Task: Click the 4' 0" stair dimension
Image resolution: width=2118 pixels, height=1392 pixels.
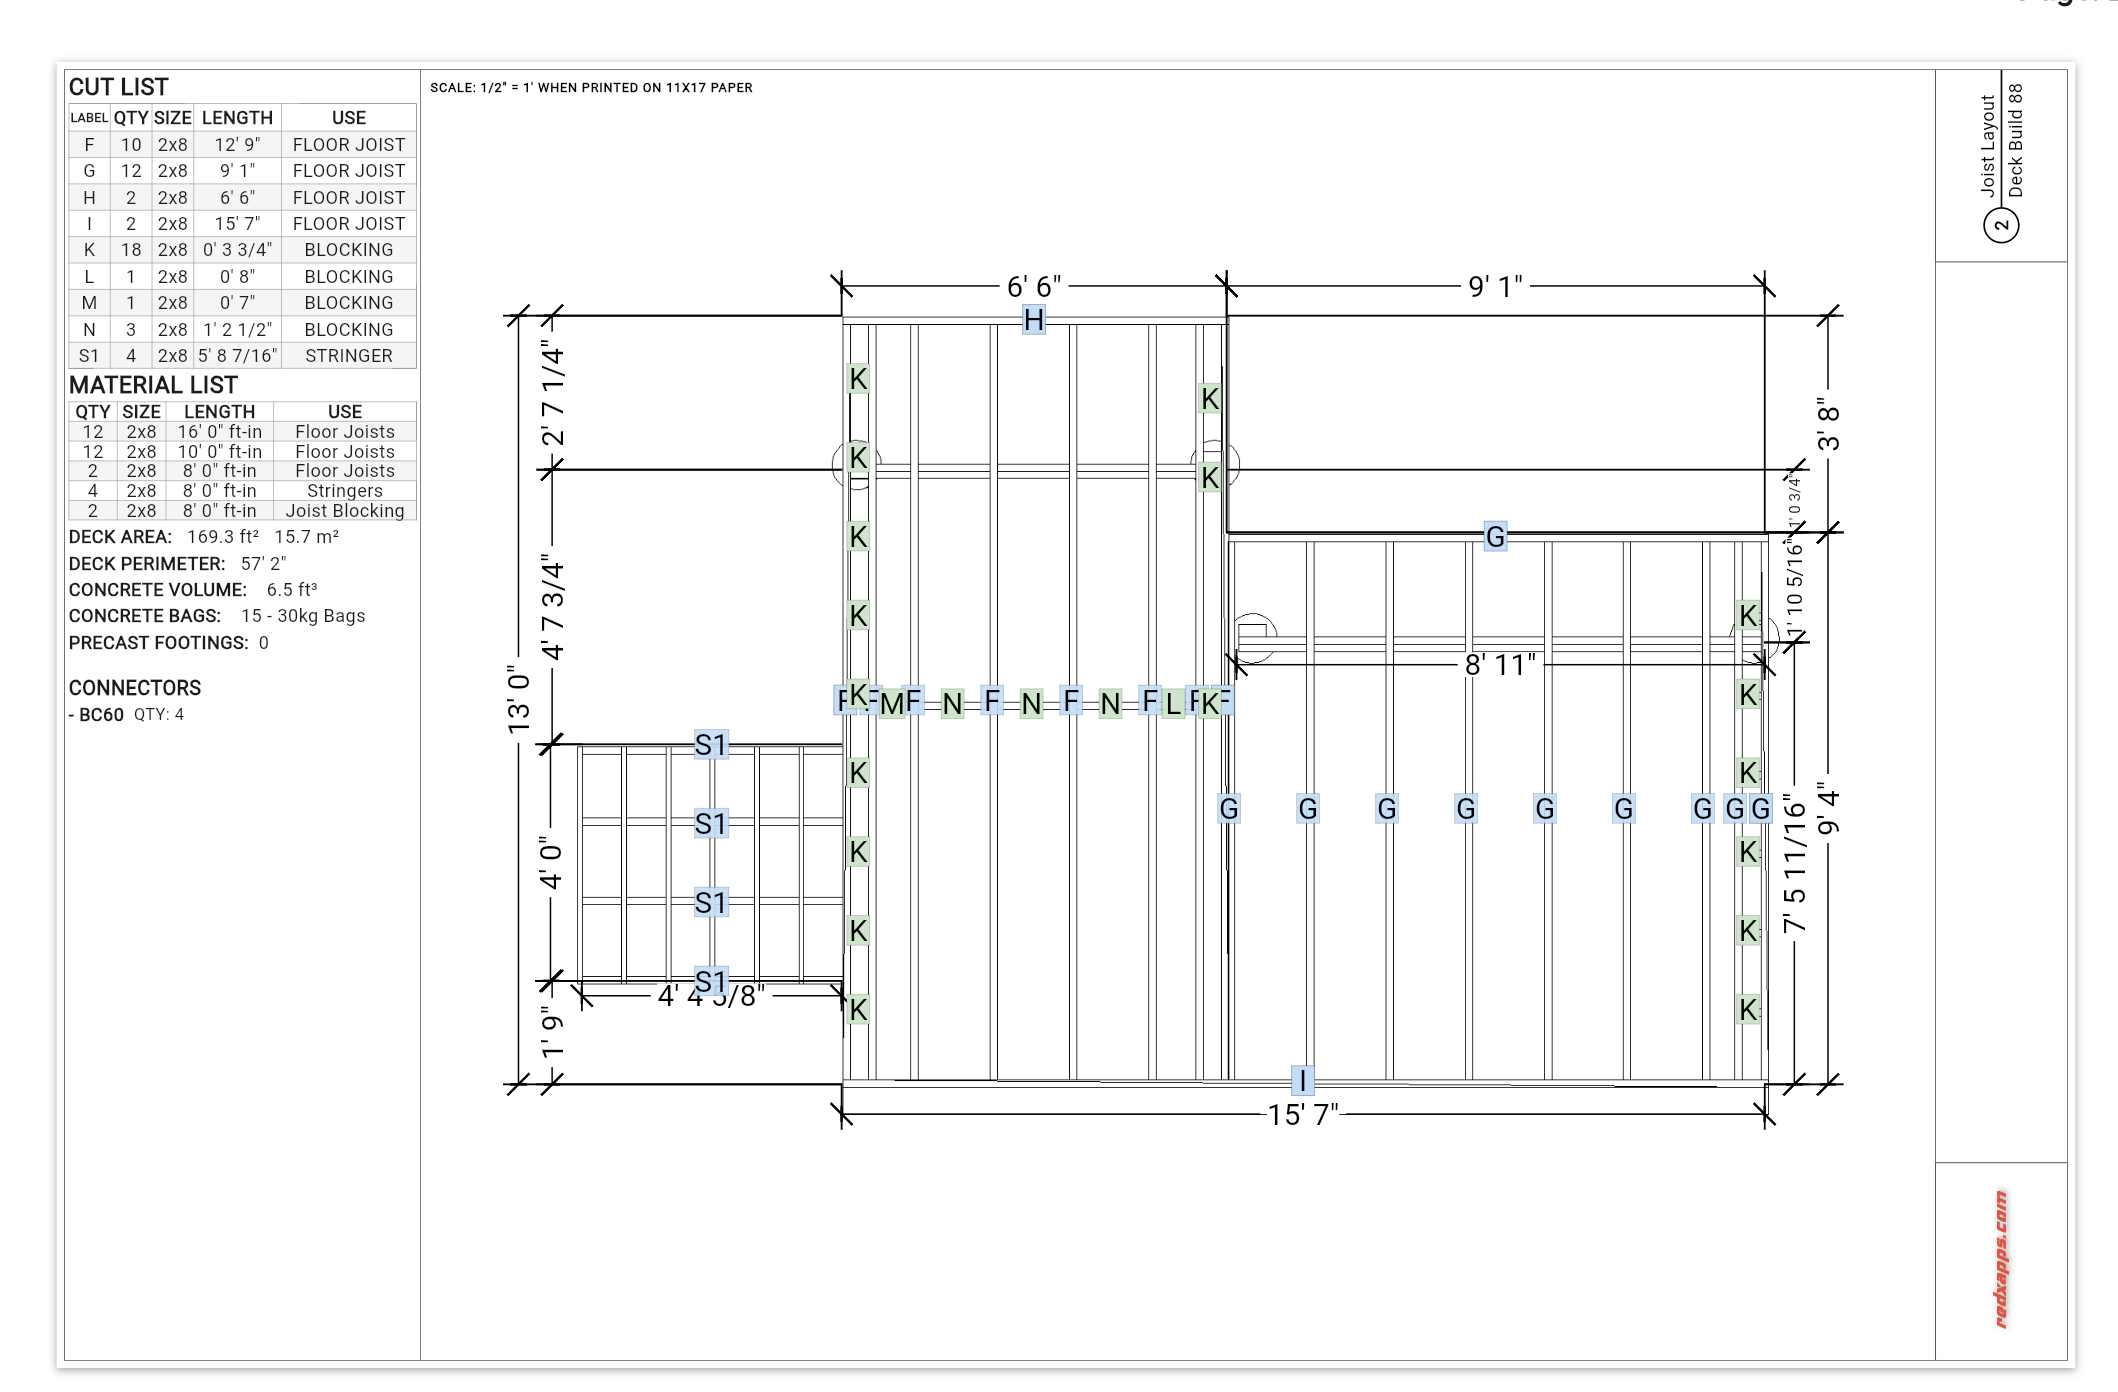Action: pyautogui.click(x=551, y=863)
